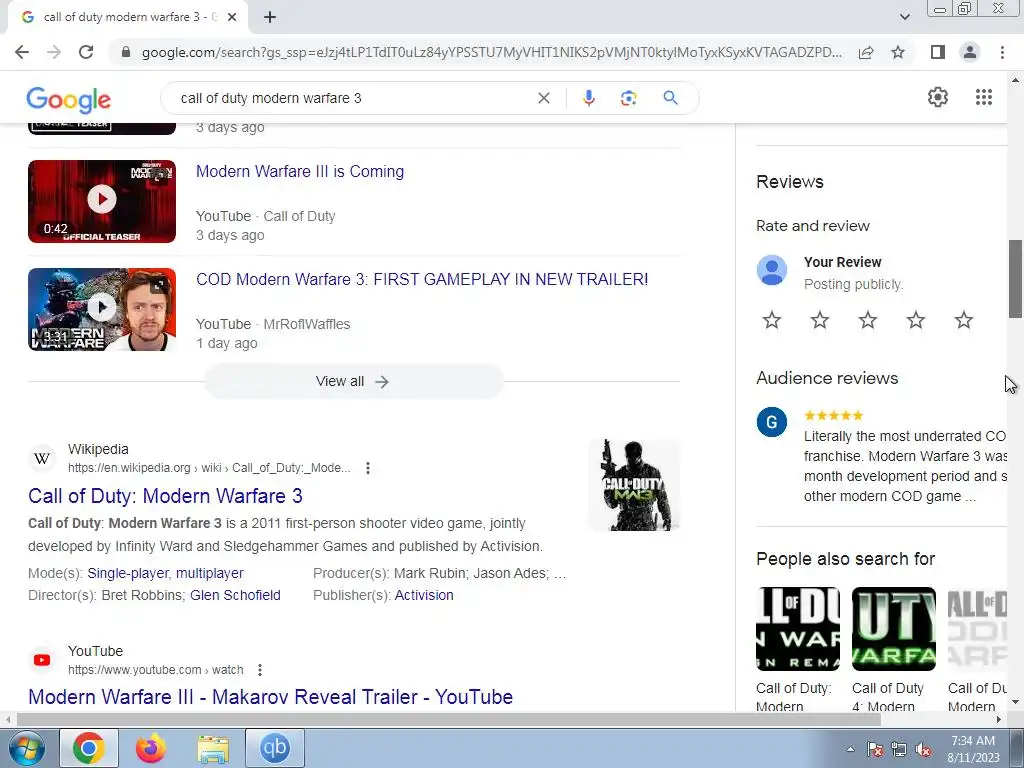Open a new browser tab
Image resolution: width=1024 pixels, height=768 pixels.
pos(270,17)
